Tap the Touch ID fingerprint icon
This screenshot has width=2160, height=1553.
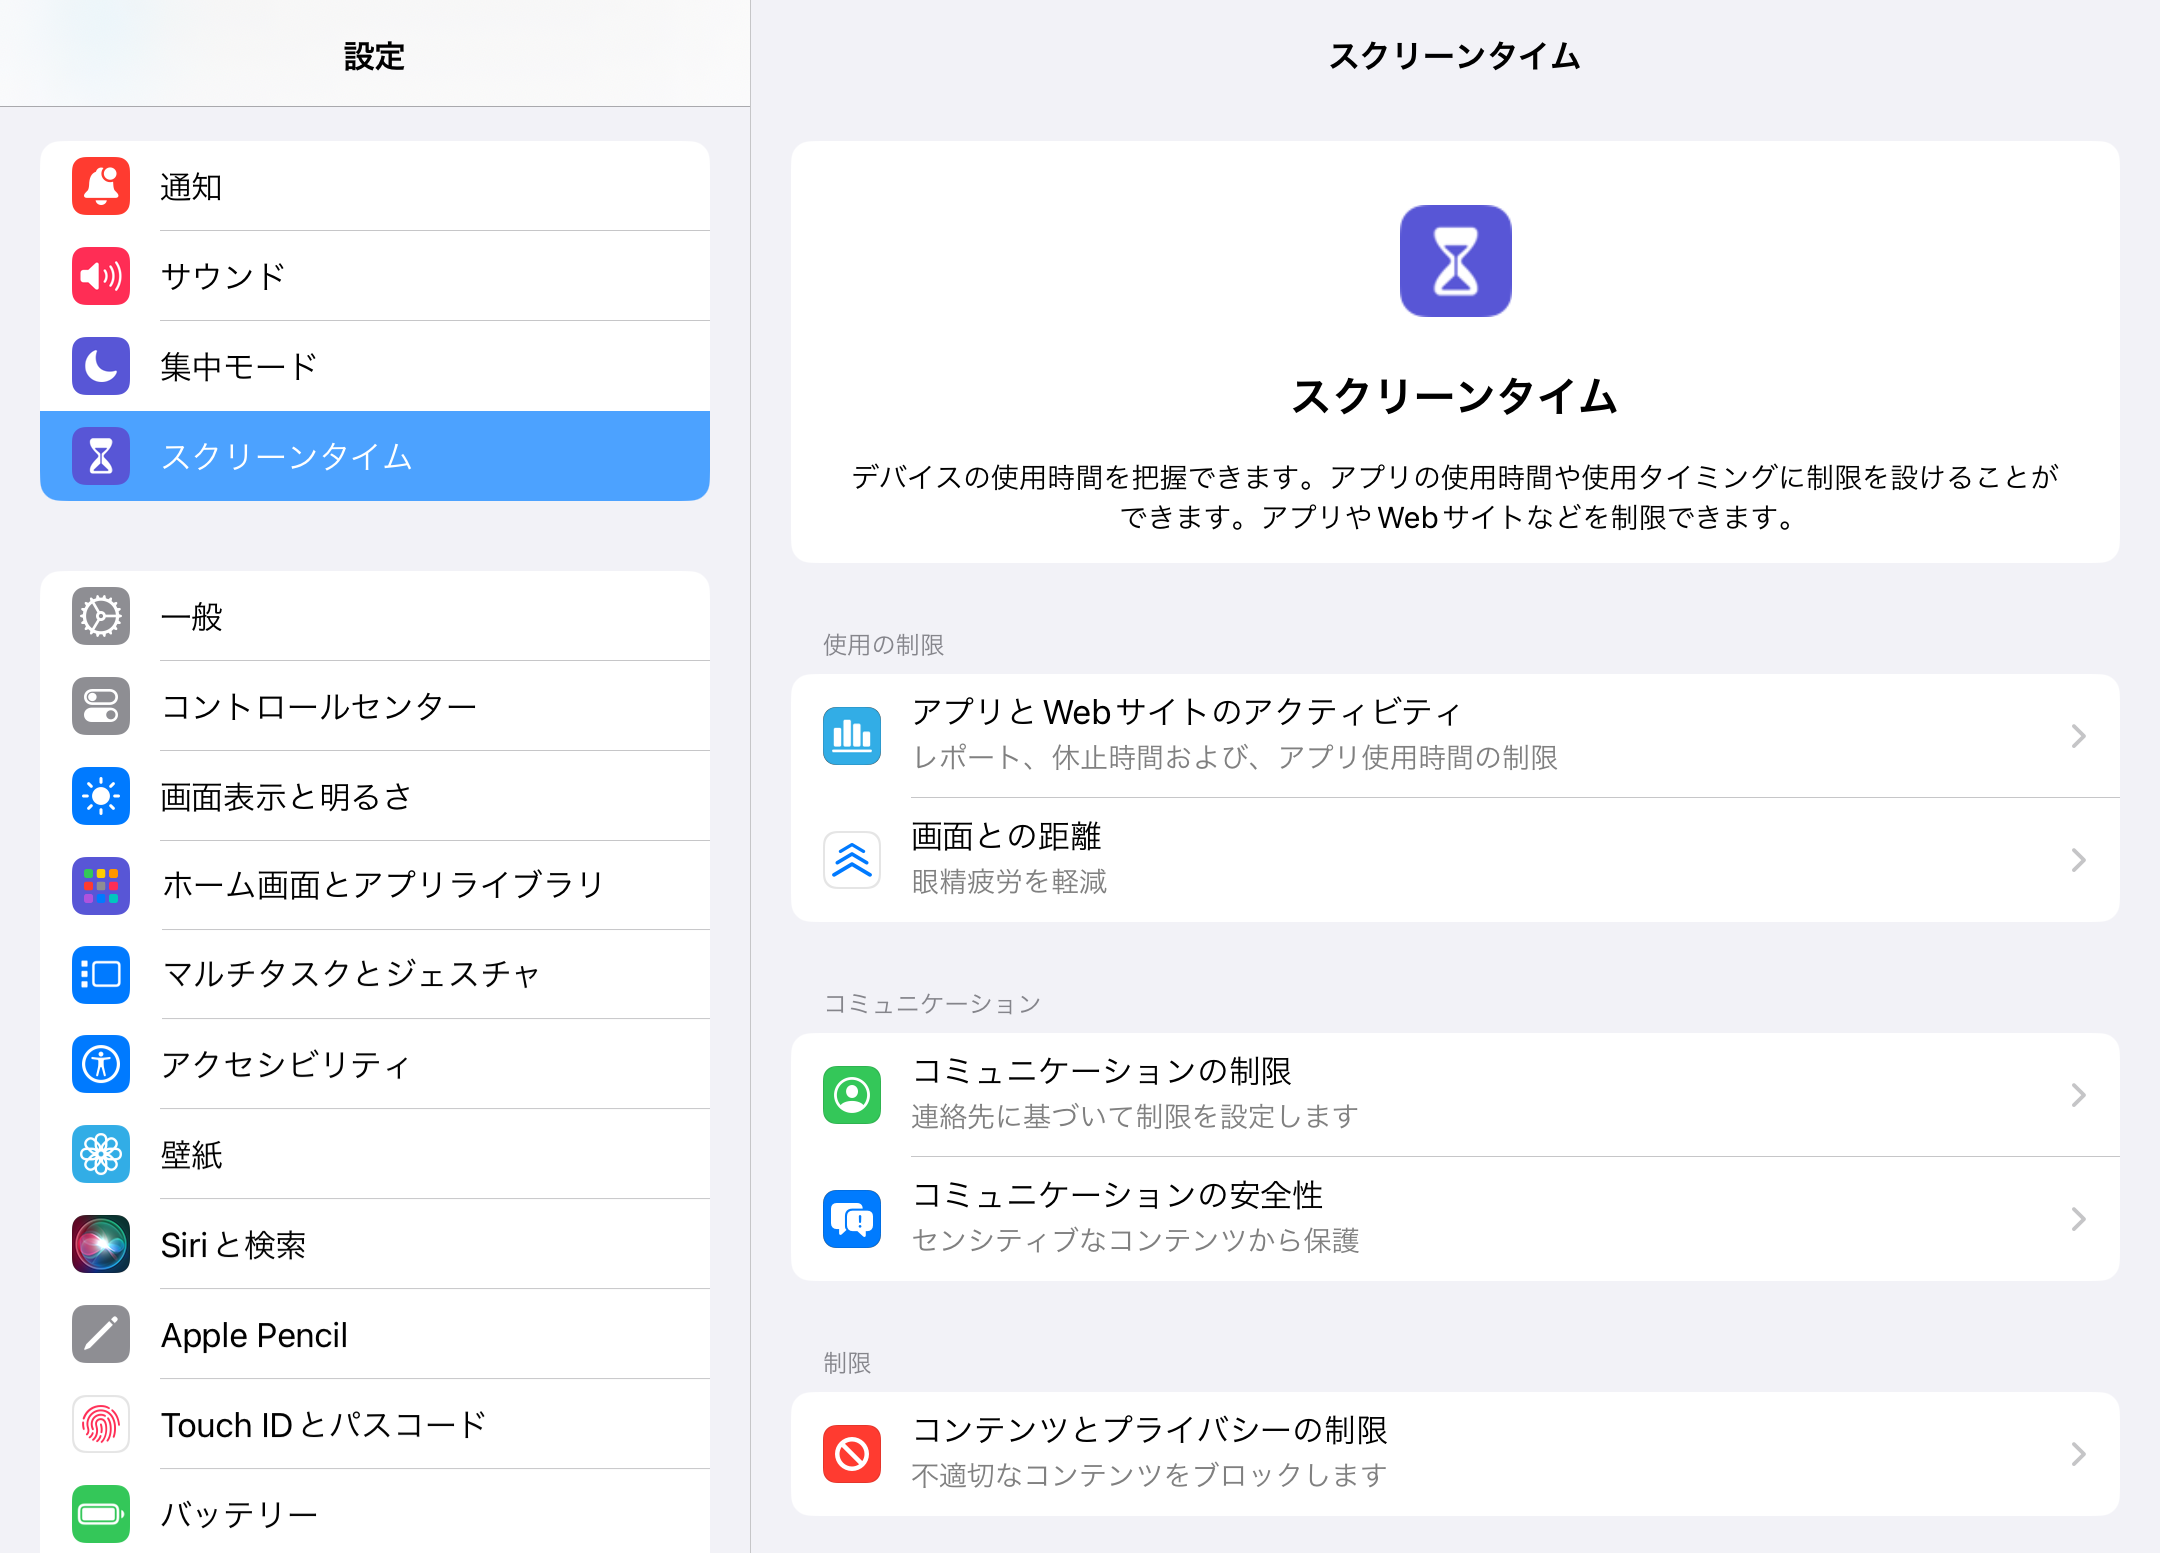(x=101, y=1424)
